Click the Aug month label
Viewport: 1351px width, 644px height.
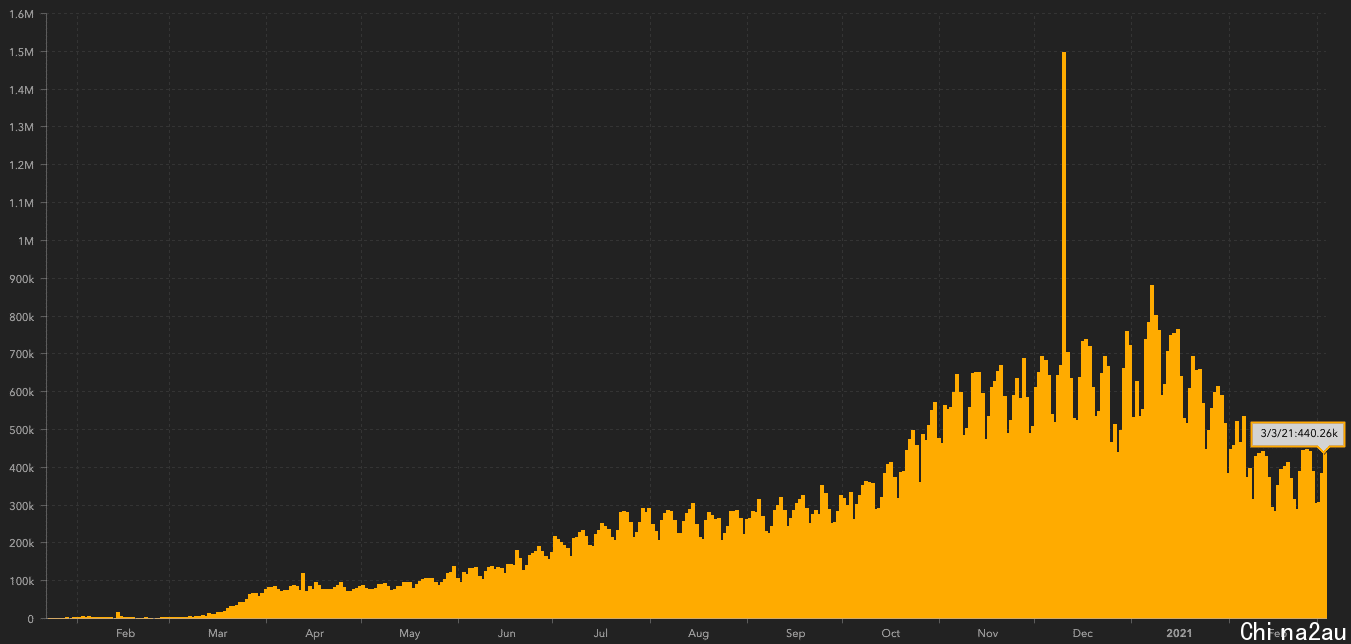[x=699, y=633]
